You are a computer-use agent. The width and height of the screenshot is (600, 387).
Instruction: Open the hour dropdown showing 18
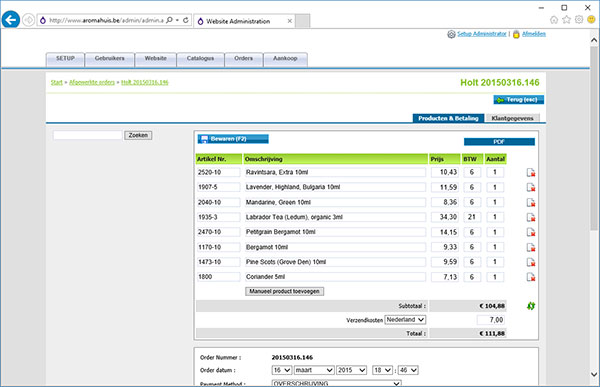pyautogui.click(x=382, y=370)
